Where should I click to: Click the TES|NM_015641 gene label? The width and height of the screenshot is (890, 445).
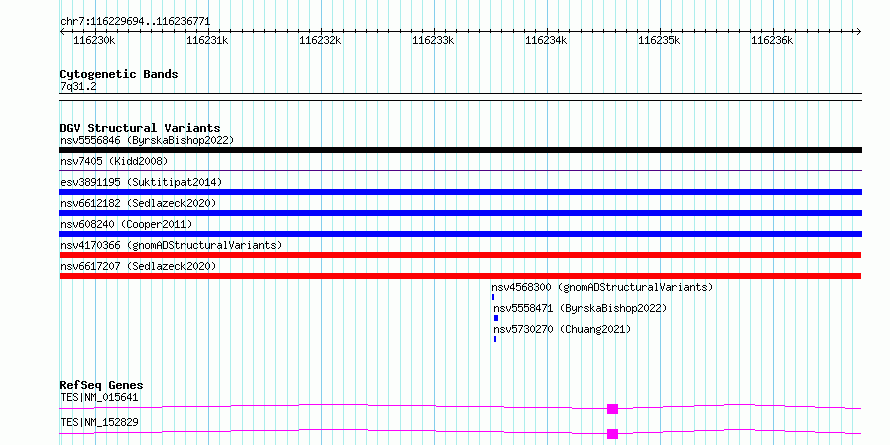click(99, 397)
